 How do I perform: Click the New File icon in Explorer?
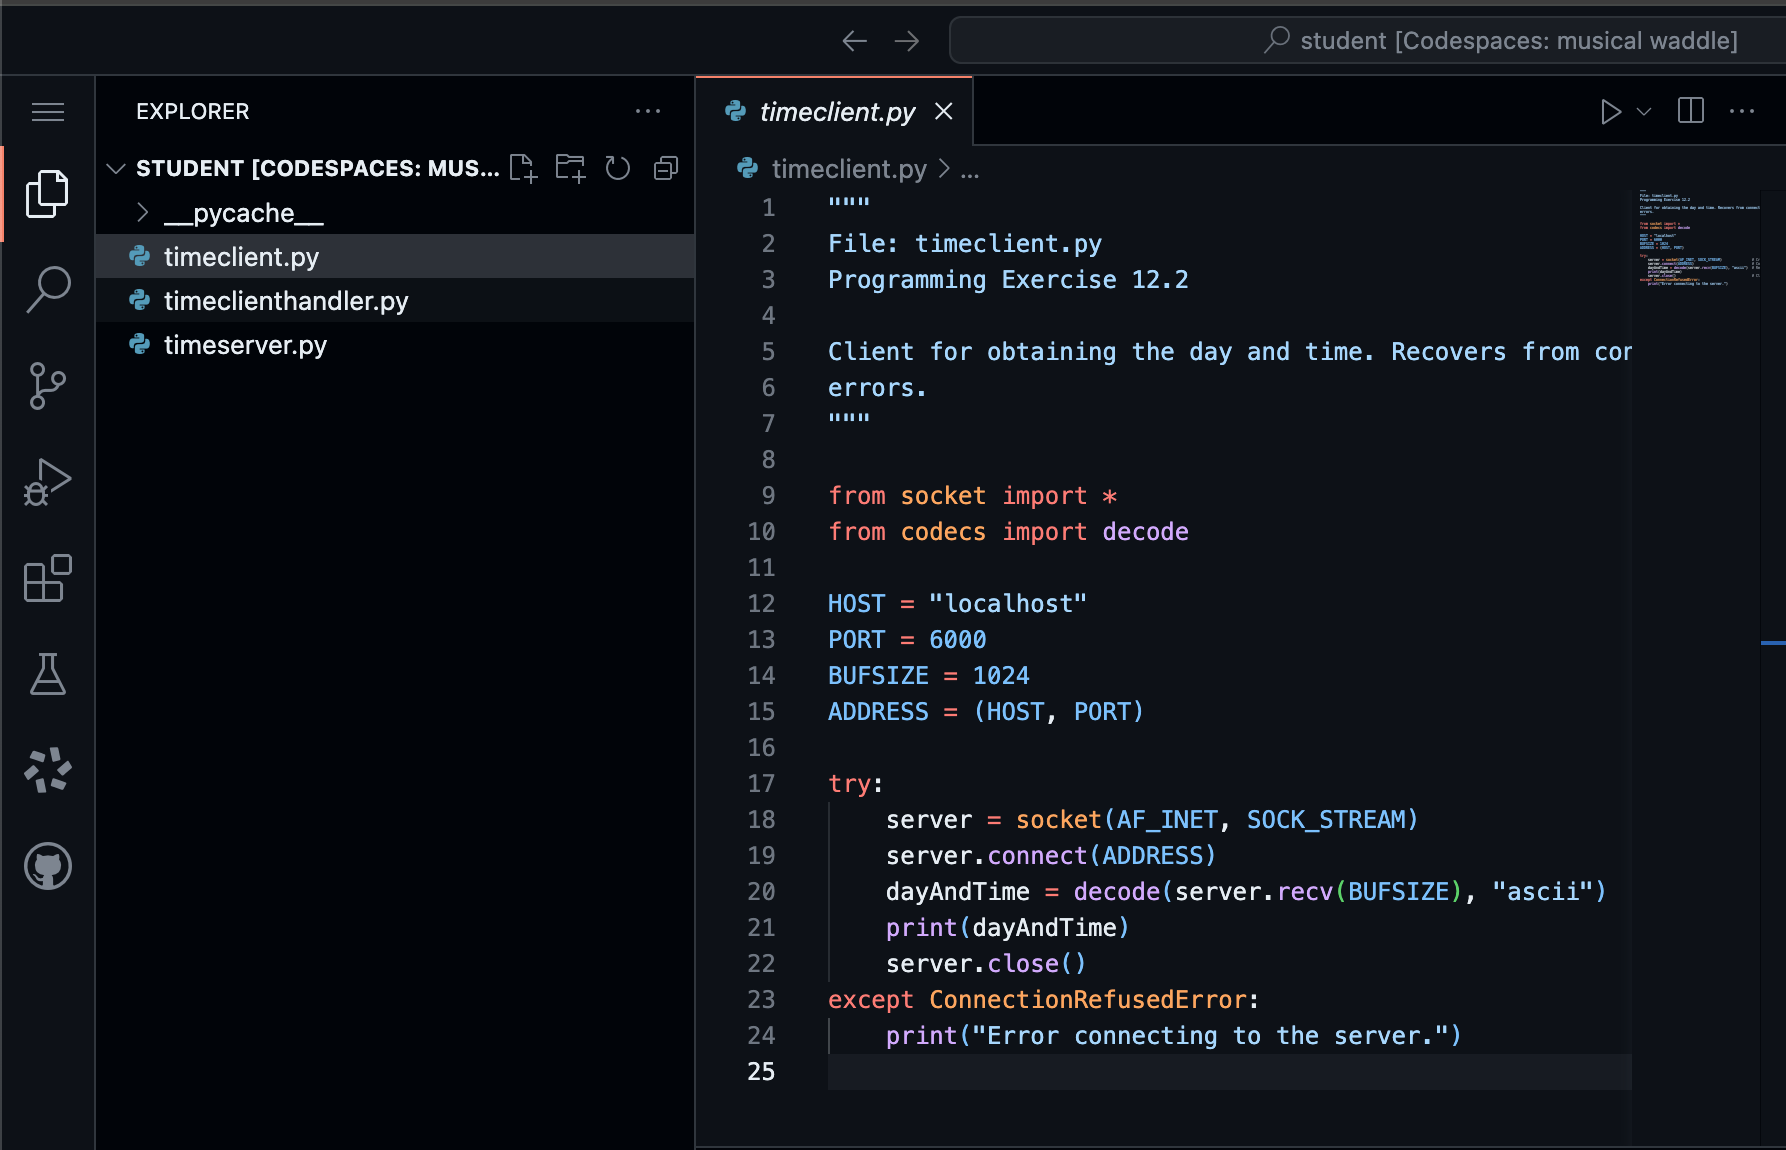[x=523, y=168]
